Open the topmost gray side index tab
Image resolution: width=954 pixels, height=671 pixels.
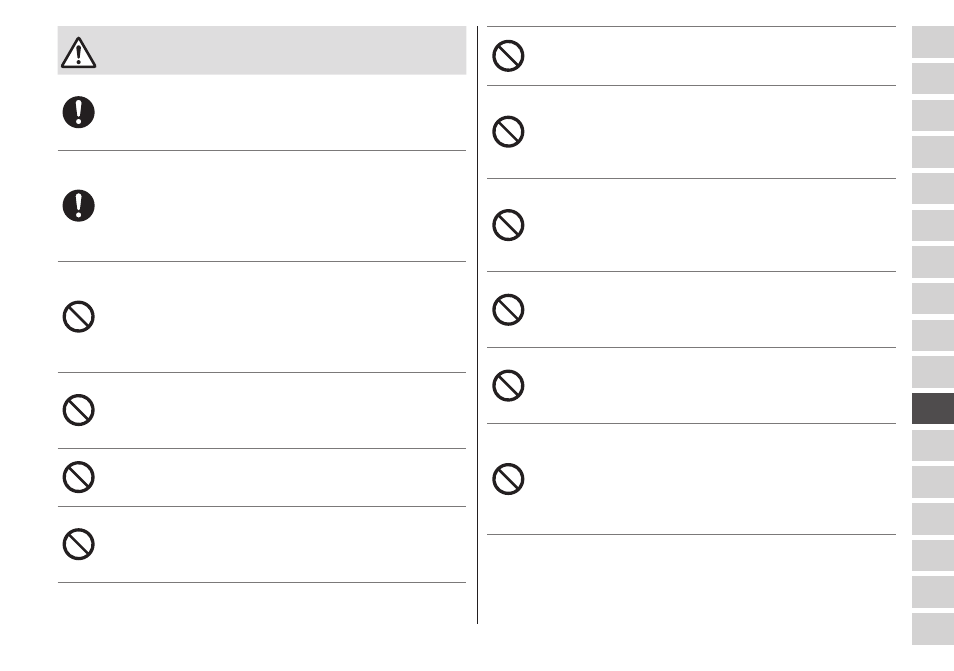pos(933,42)
